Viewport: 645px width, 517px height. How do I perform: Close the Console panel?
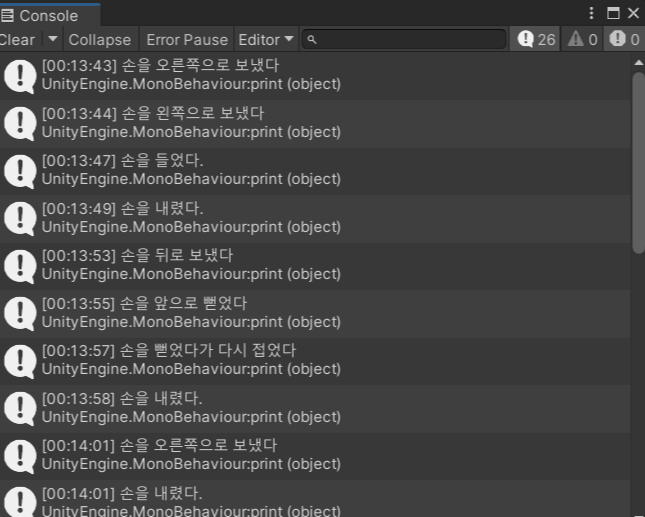click(x=633, y=13)
